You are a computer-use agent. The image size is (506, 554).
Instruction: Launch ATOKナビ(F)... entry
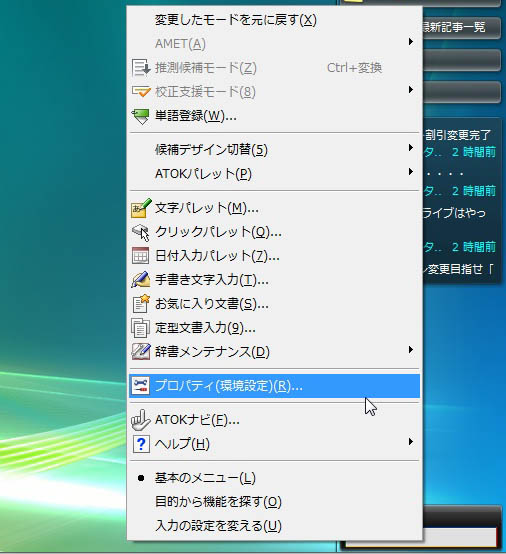coord(274,420)
